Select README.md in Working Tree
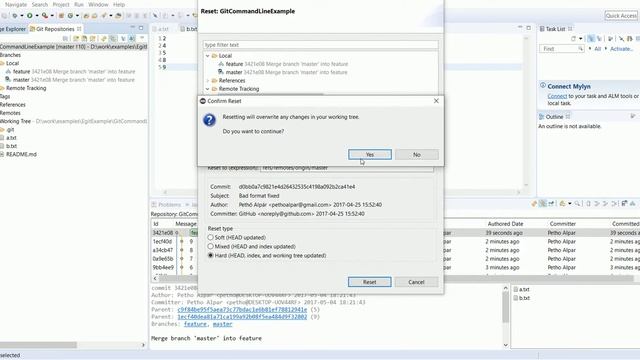Screen dimensions: 640x360 coord(19,154)
